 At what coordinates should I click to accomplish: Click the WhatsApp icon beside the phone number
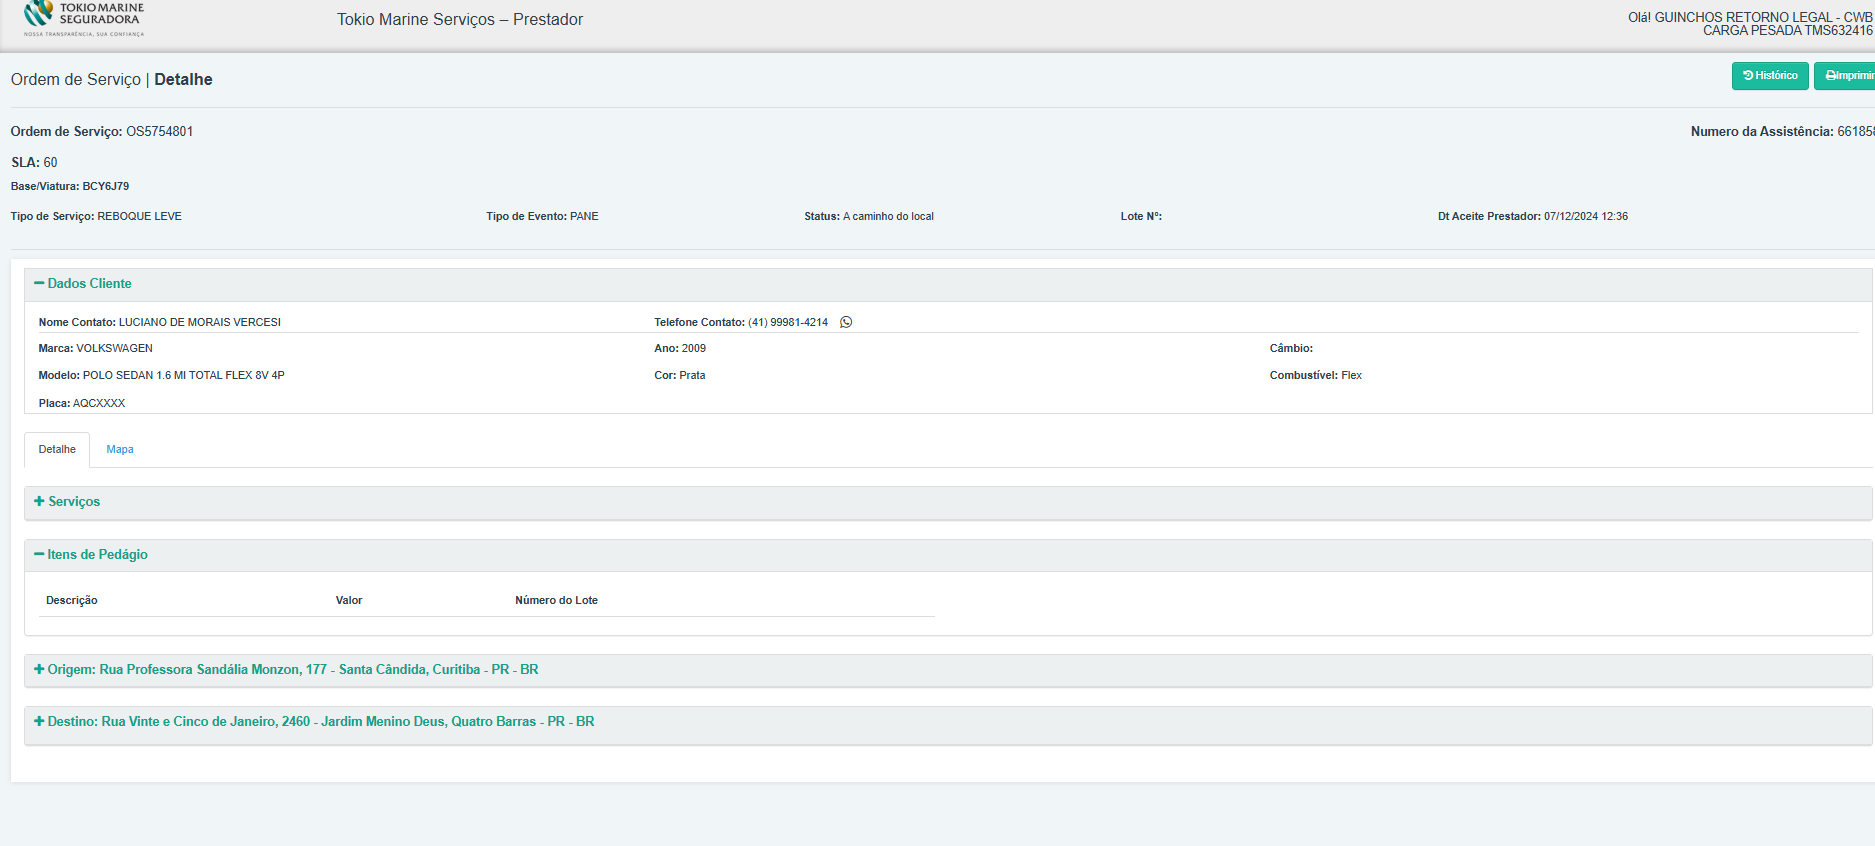pyautogui.click(x=846, y=322)
